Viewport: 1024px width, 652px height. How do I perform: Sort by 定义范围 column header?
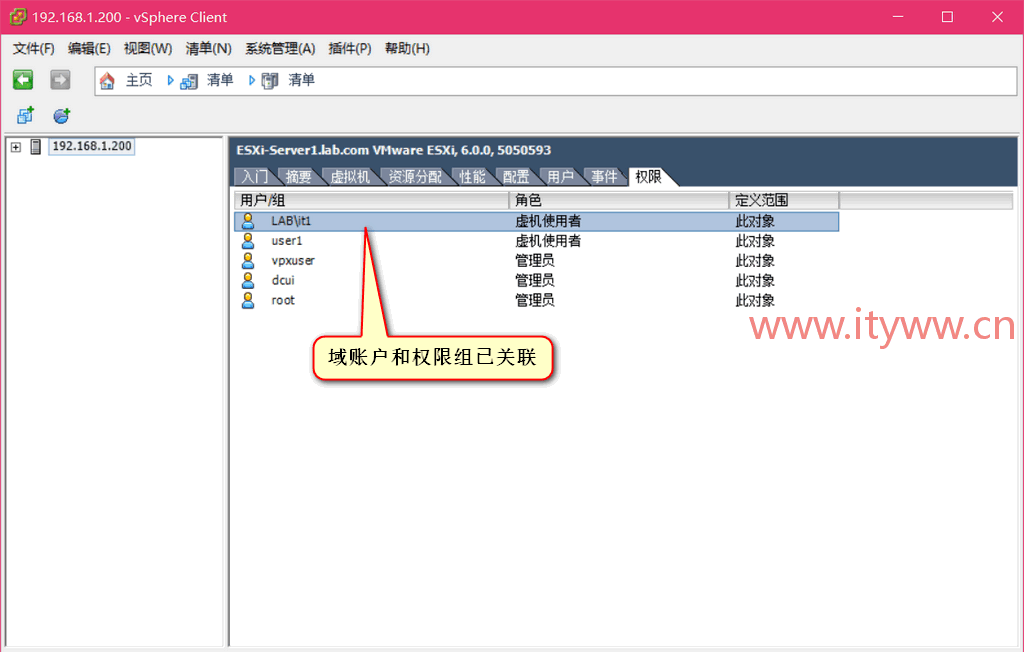[784, 200]
